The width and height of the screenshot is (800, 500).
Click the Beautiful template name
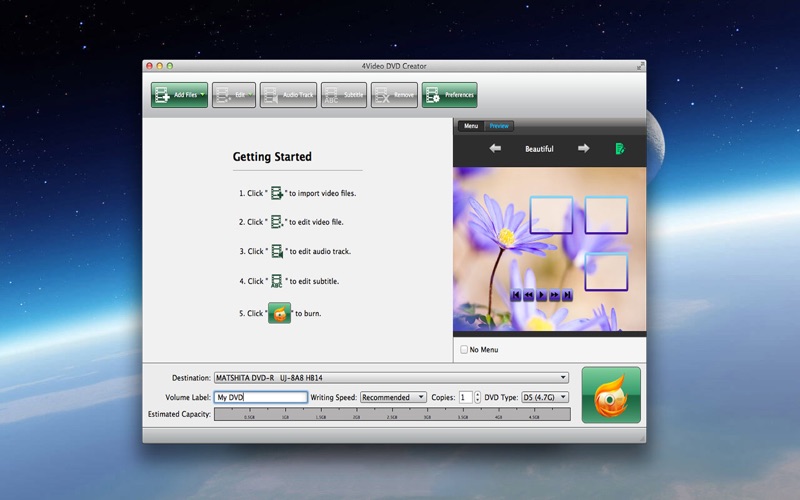click(539, 149)
